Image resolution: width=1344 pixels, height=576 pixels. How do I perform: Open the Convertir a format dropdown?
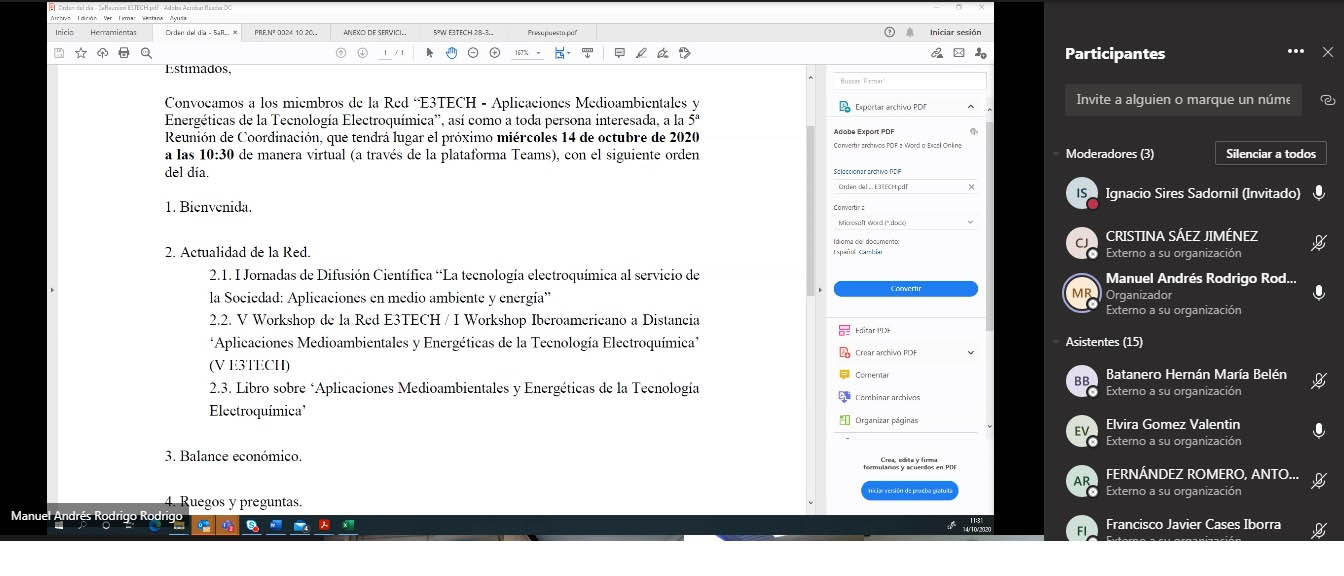(905, 222)
